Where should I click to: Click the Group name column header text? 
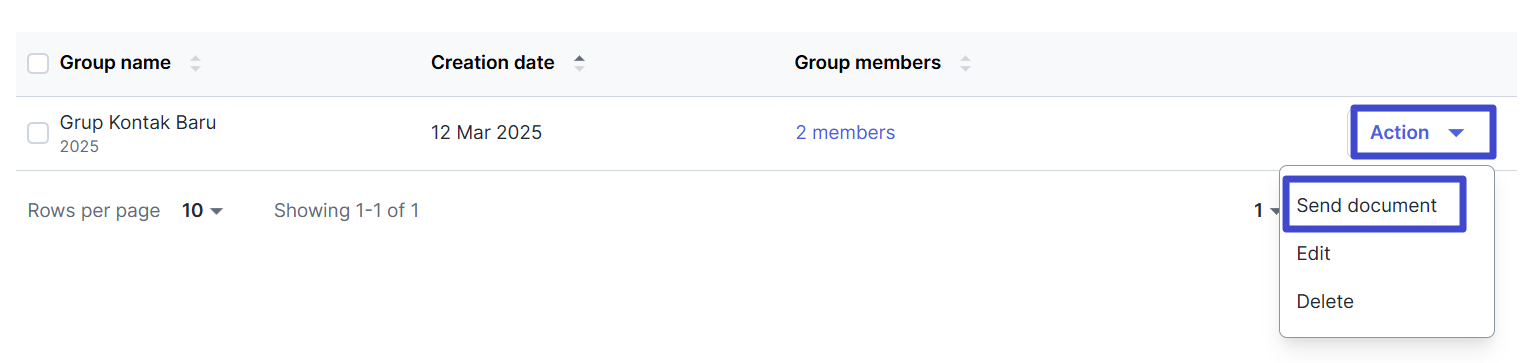(x=115, y=63)
